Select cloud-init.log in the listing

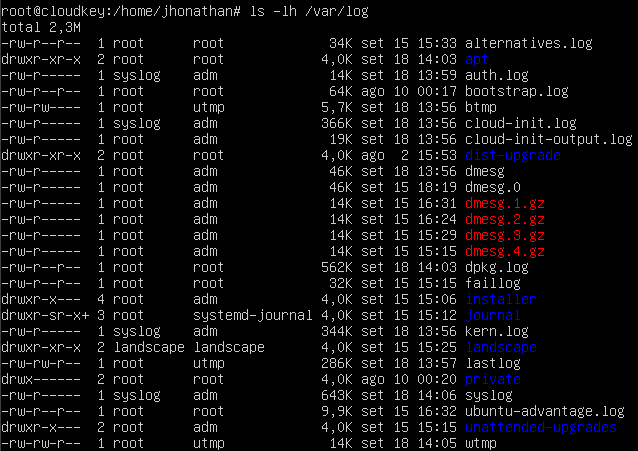point(520,123)
